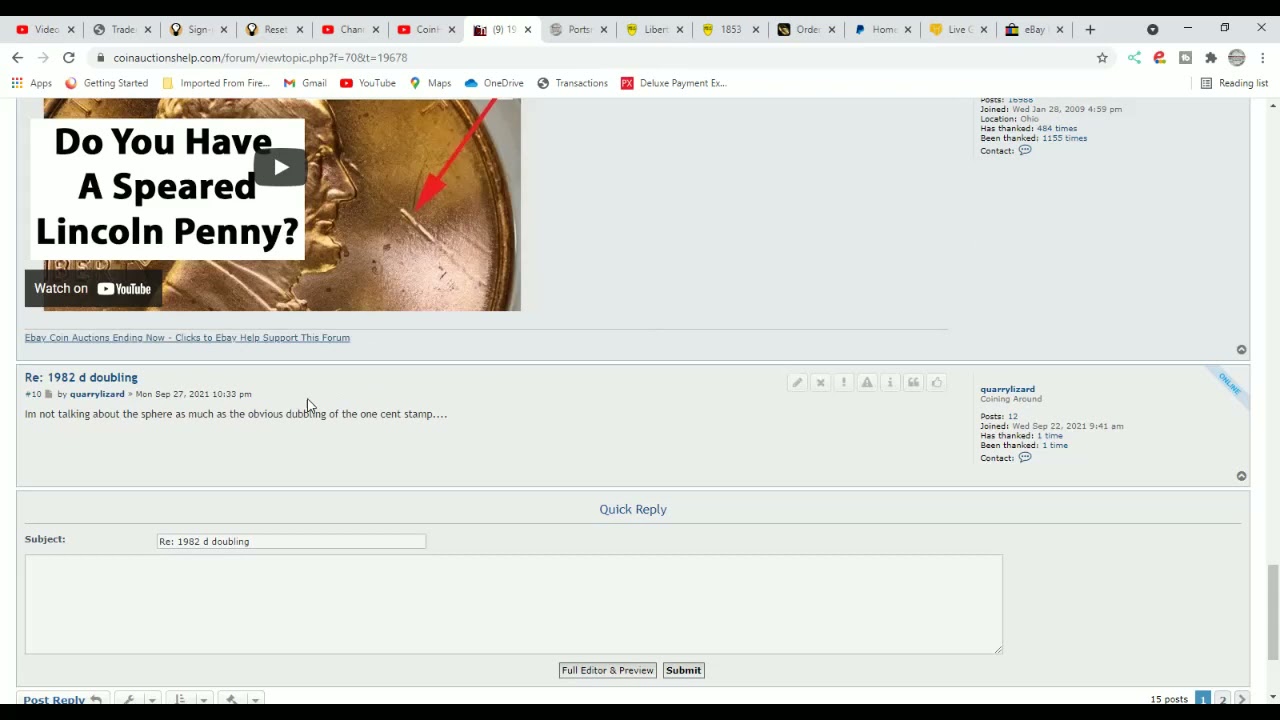Open OneDrive bookmark
The height and width of the screenshot is (720, 1280).
pyautogui.click(x=494, y=83)
